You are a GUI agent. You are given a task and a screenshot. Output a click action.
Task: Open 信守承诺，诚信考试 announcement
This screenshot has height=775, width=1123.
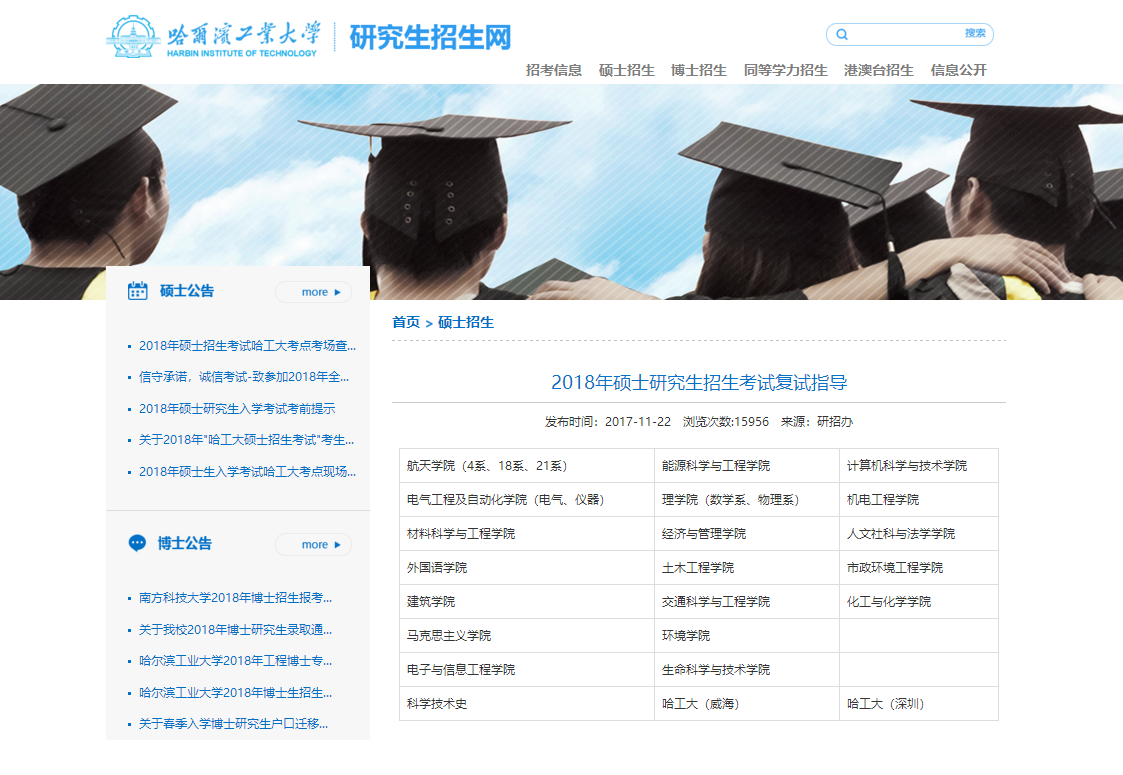[x=244, y=377]
